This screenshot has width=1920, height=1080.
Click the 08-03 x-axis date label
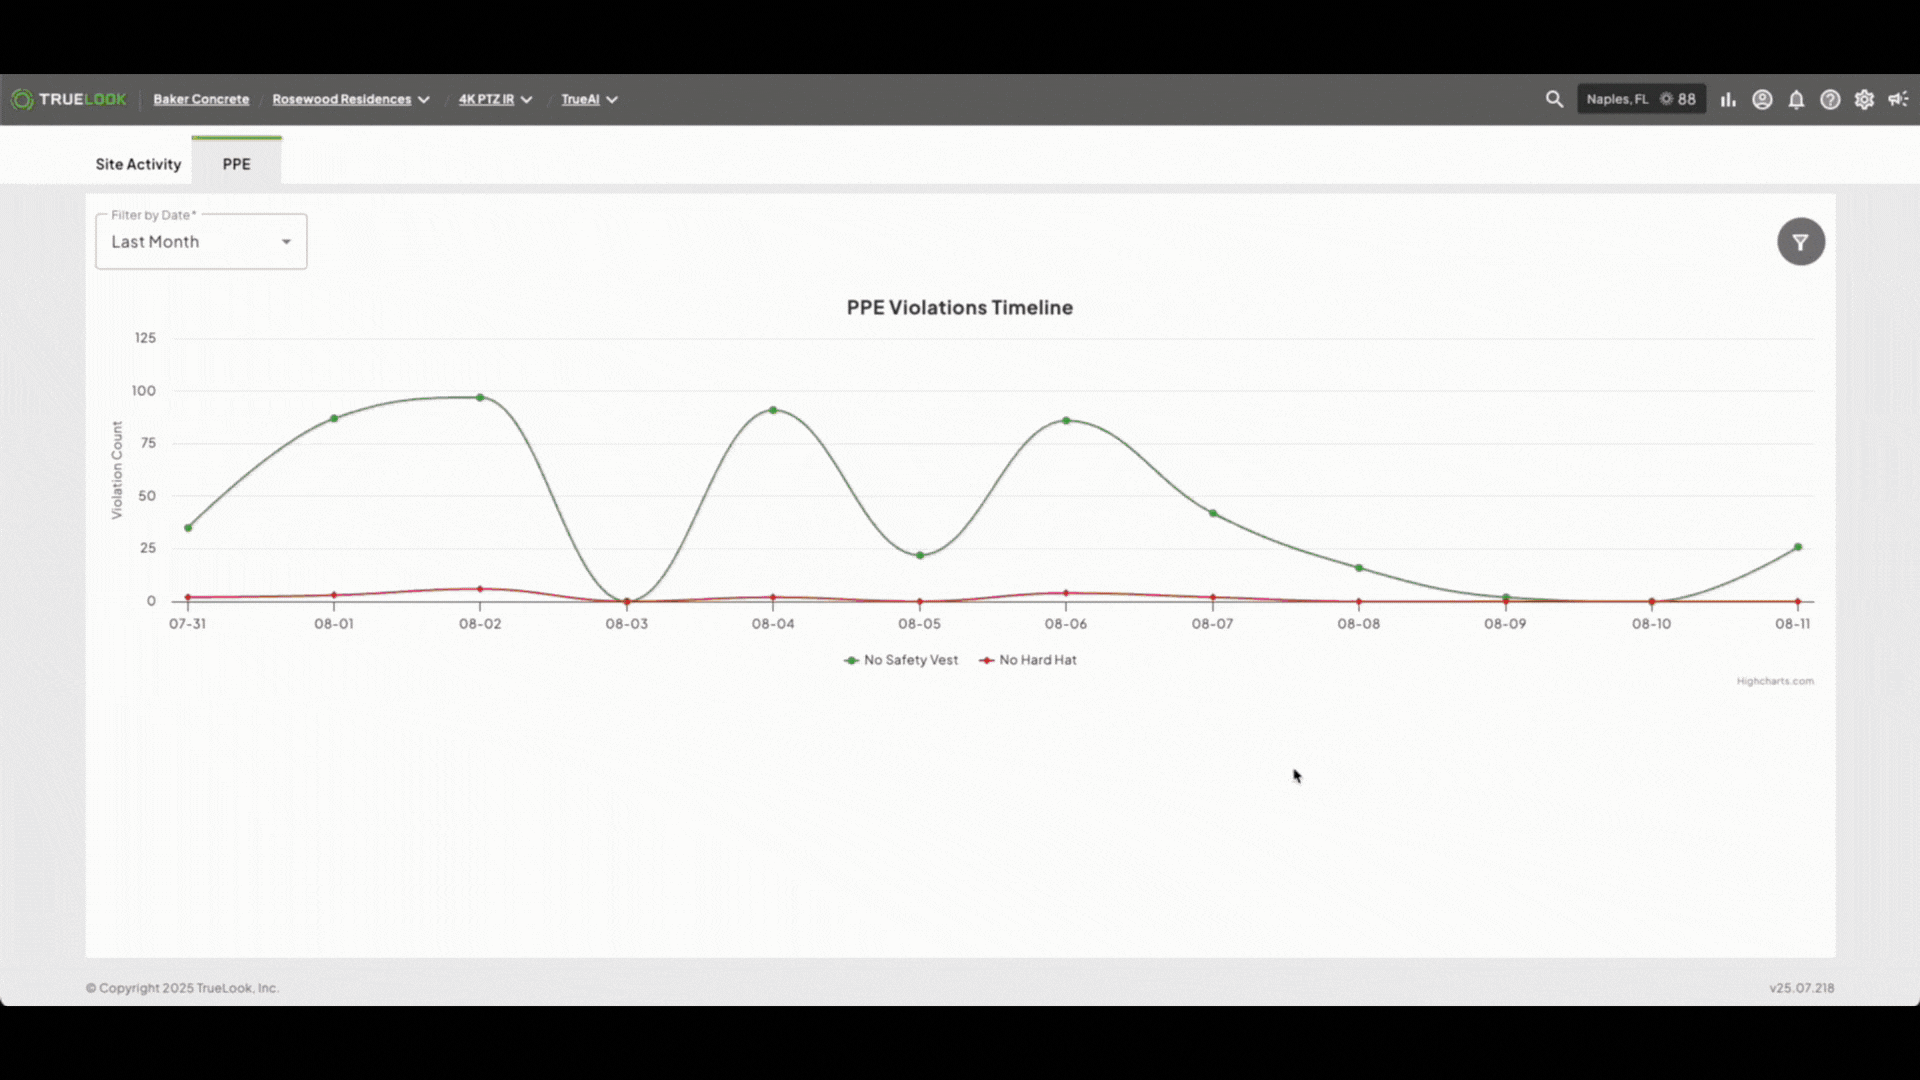627,624
